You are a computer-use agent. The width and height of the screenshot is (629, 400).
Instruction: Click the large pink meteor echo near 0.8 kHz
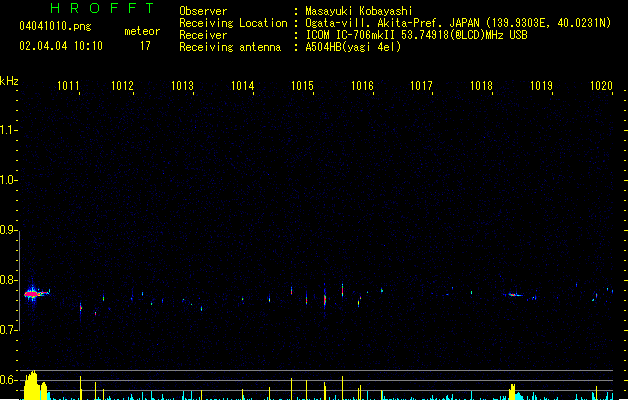pyautogui.click(x=32, y=294)
